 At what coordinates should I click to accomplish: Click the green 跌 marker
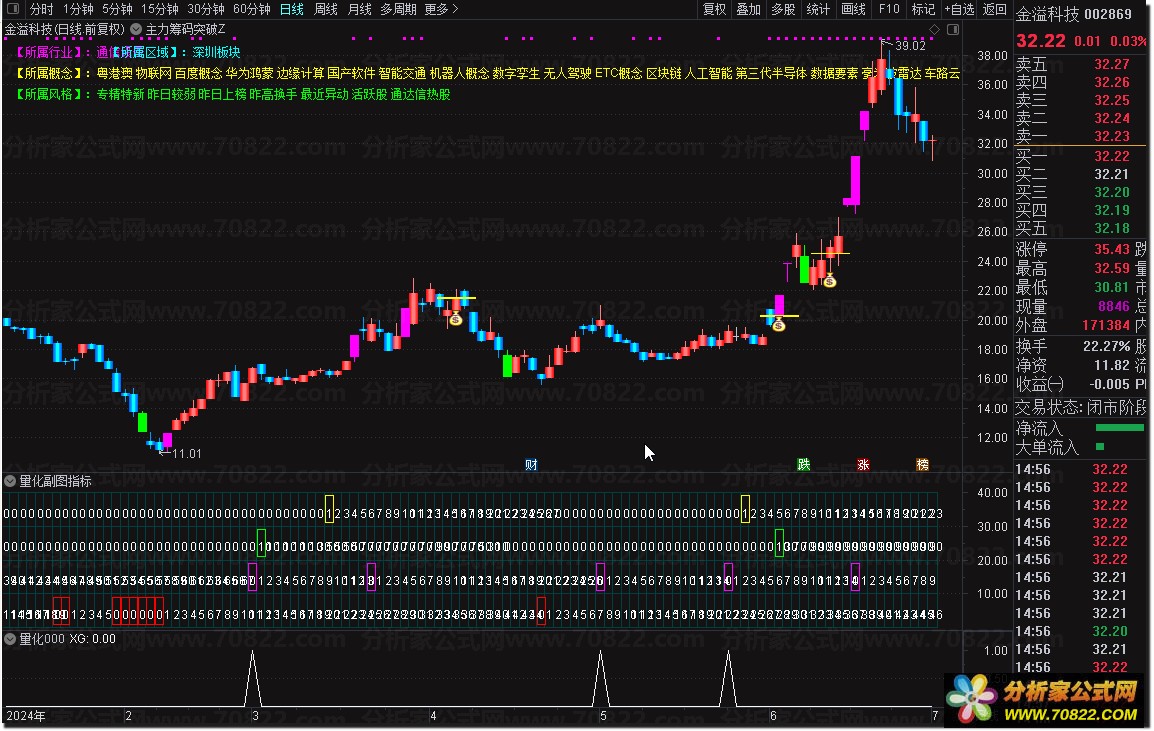tap(804, 465)
